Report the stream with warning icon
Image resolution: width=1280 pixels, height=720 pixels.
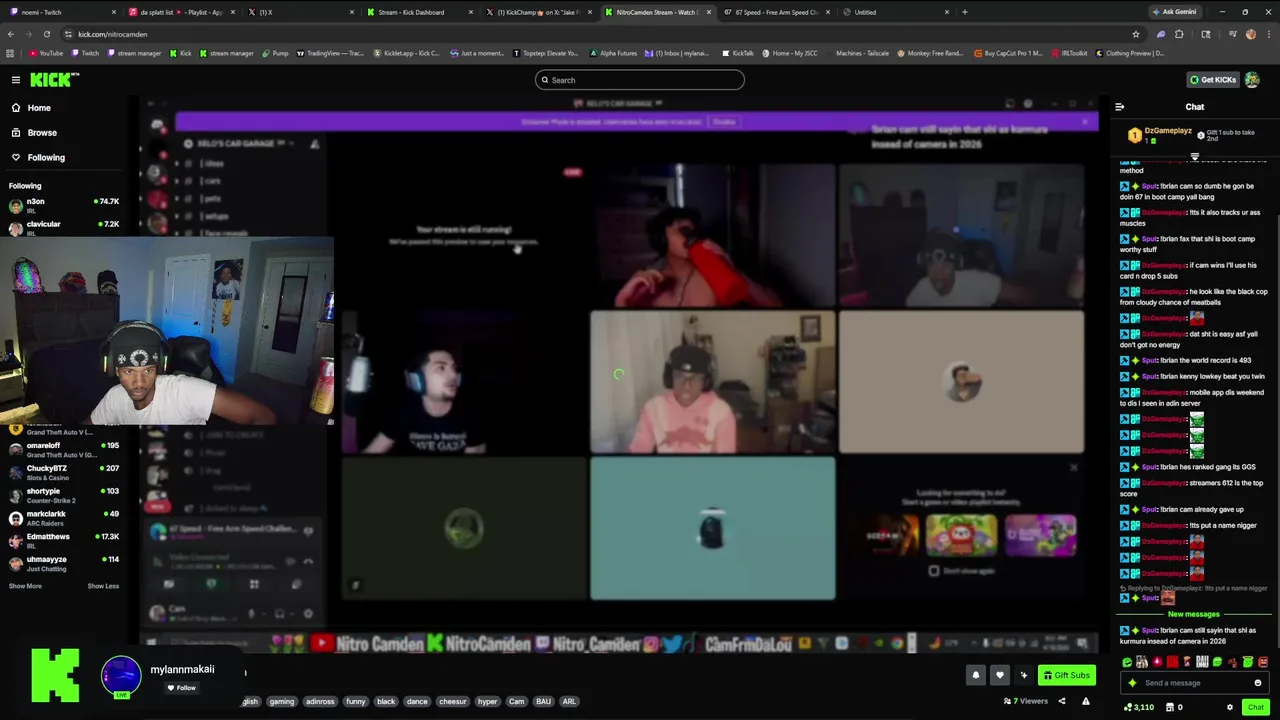(x=1086, y=701)
